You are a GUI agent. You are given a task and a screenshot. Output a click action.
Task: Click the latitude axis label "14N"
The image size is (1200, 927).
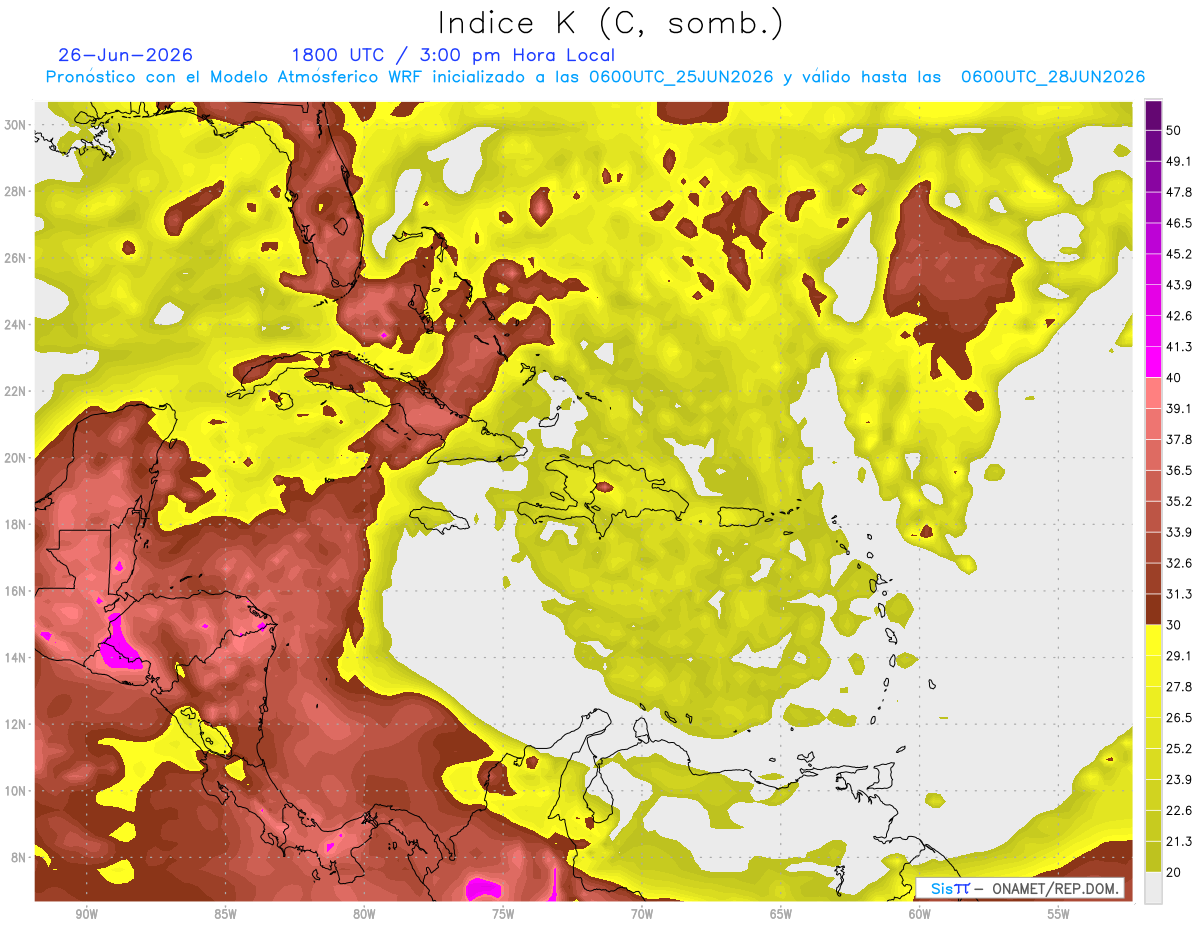click(16, 658)
